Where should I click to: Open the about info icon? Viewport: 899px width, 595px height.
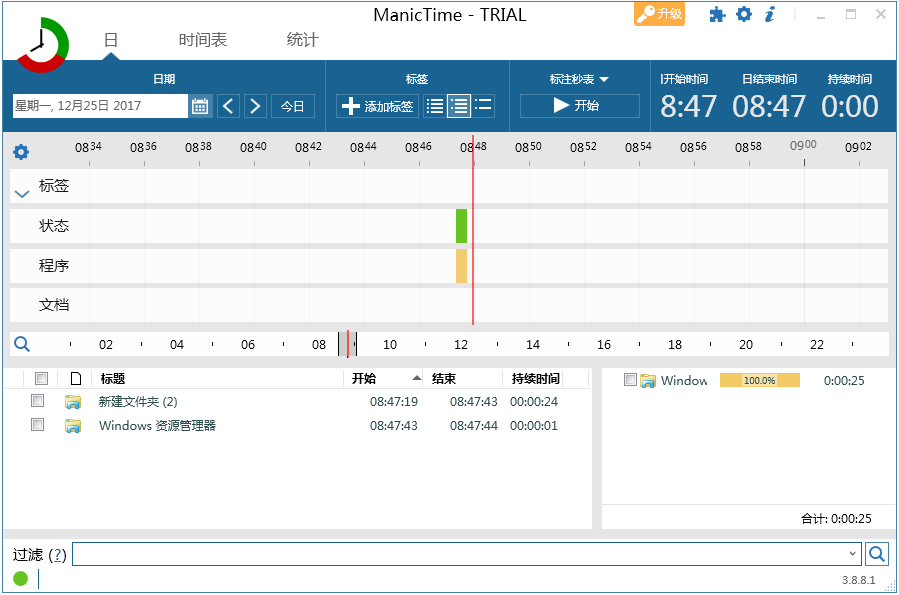pyautogui.click(x=769, y=14)
